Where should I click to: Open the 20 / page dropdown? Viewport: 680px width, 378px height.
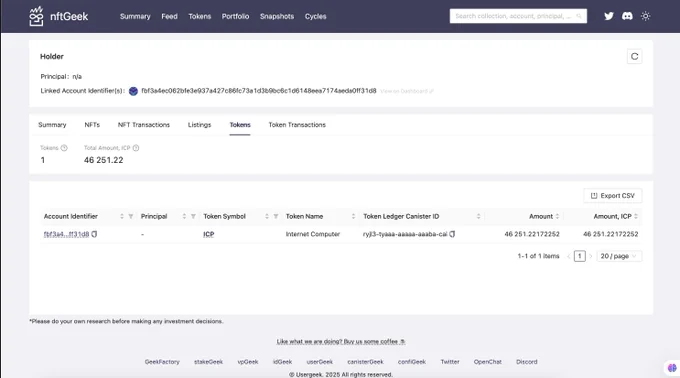[x=619, y=256]
